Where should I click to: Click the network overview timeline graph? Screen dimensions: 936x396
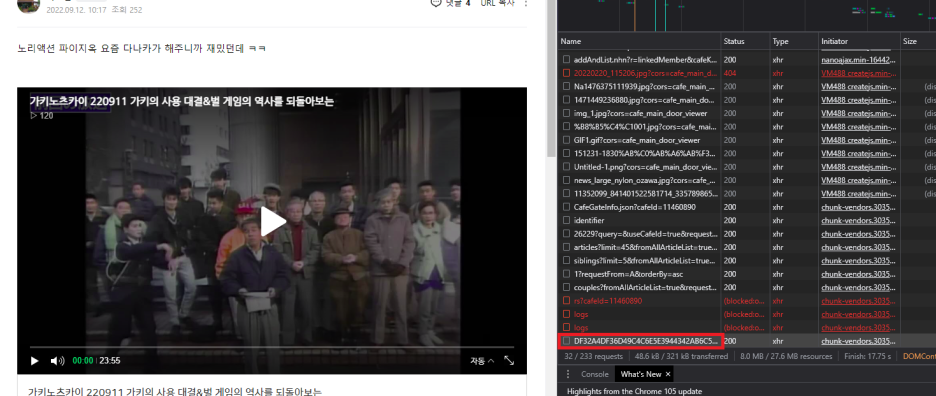[746, 16]
